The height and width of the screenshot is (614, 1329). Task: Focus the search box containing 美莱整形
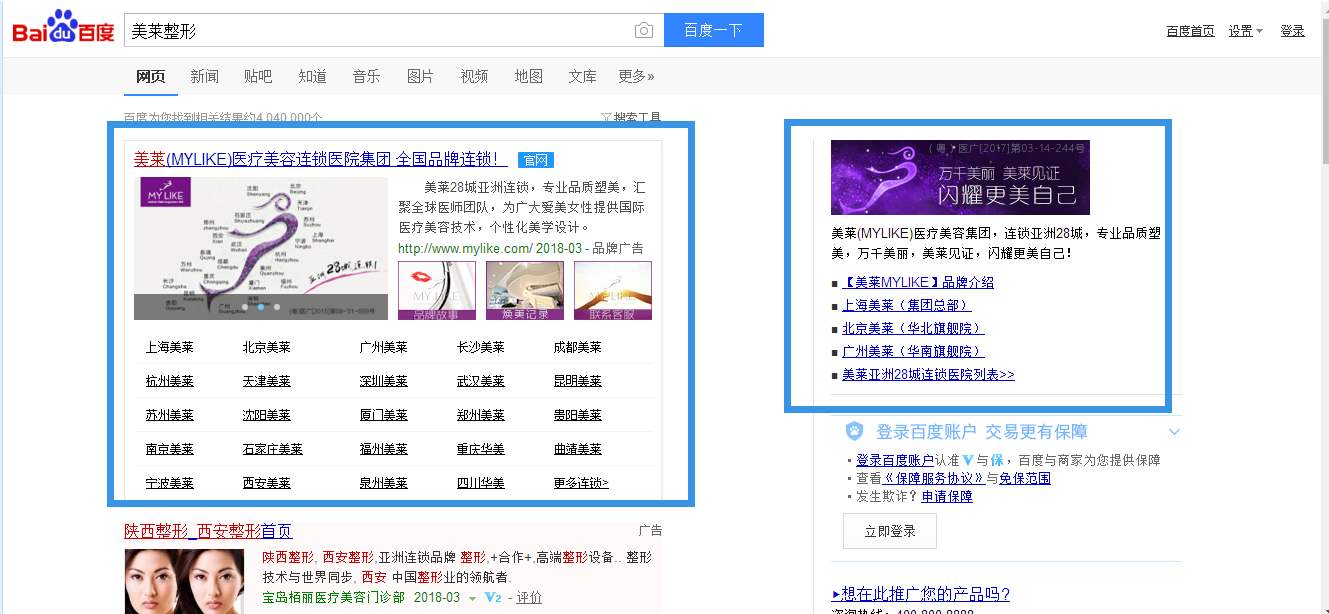tap(394, 30)
